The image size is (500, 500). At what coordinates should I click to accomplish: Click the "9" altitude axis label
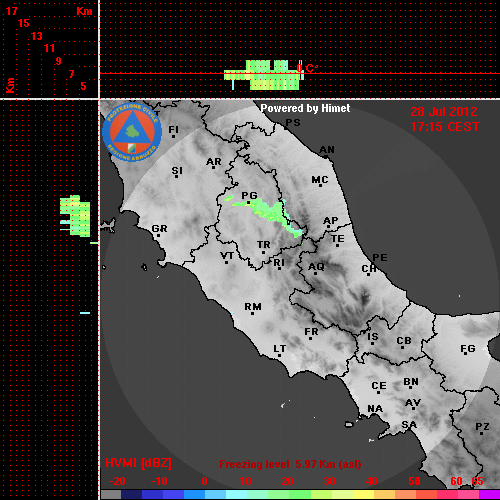pyautogui.click(x=59, y=61)
